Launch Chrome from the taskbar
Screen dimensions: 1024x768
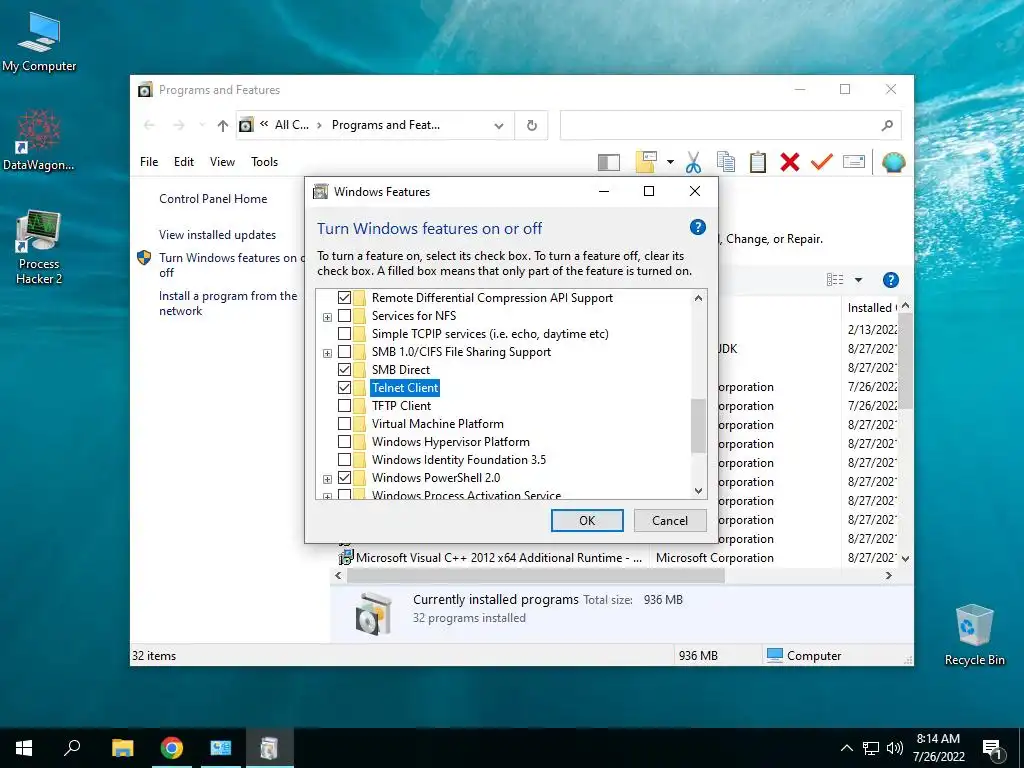coord(171,748)
